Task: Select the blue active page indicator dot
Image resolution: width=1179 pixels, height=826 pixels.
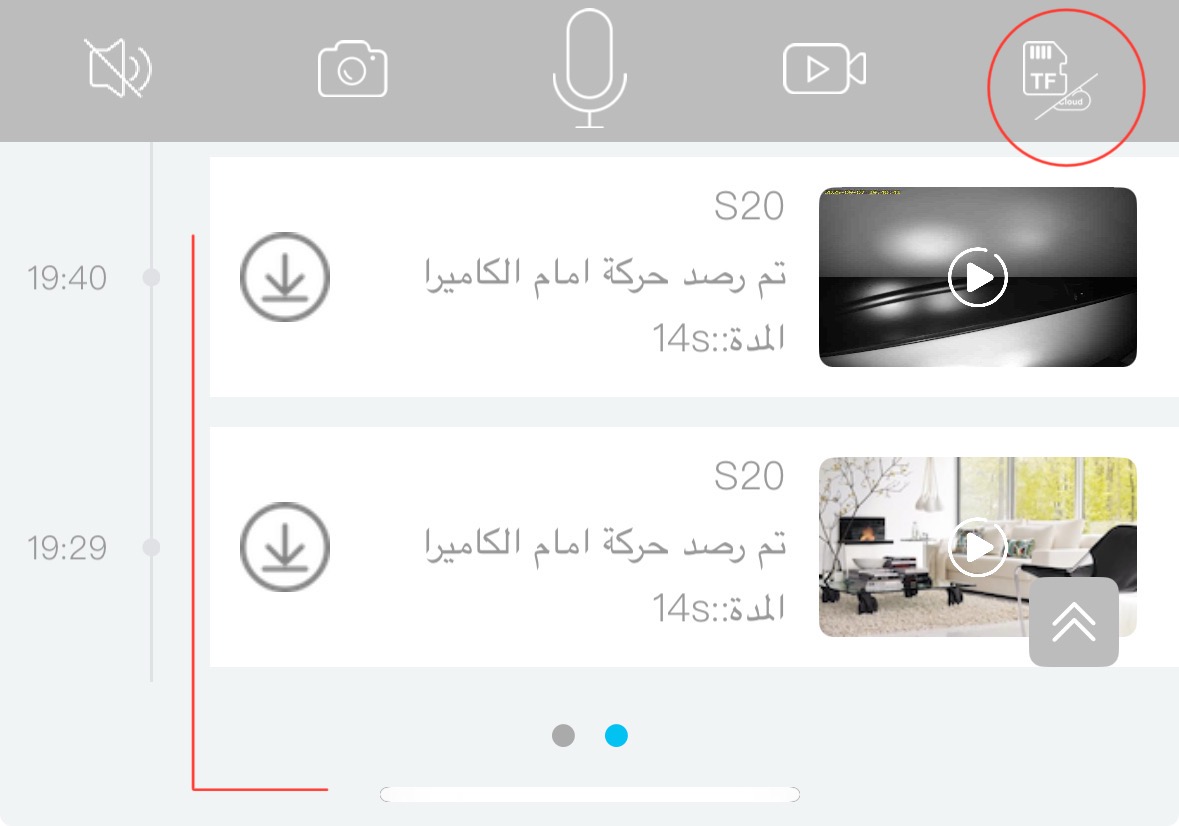Action: click(x=617, y=735)
